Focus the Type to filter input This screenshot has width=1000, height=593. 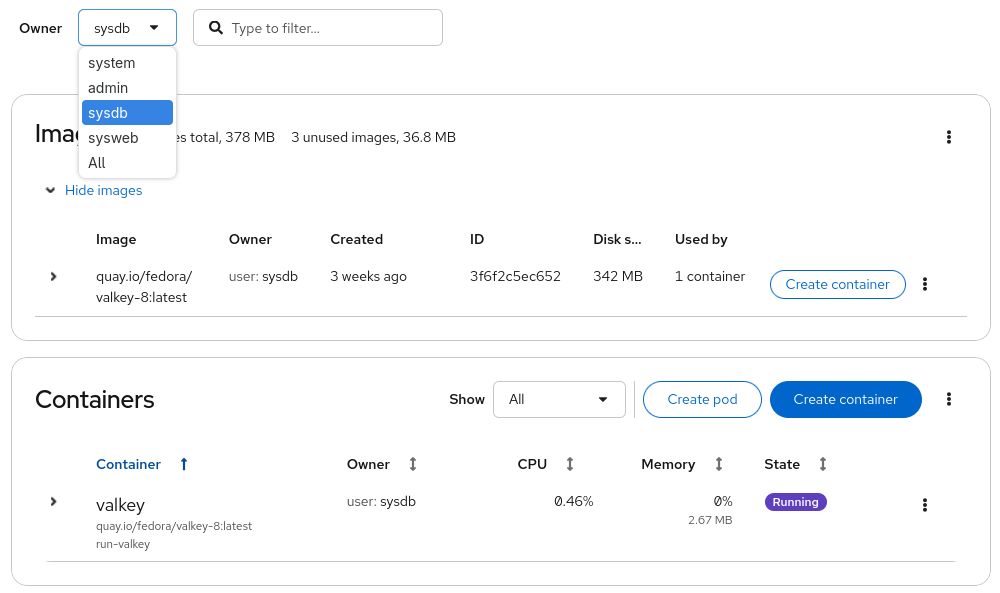click(x=330, y=28)
